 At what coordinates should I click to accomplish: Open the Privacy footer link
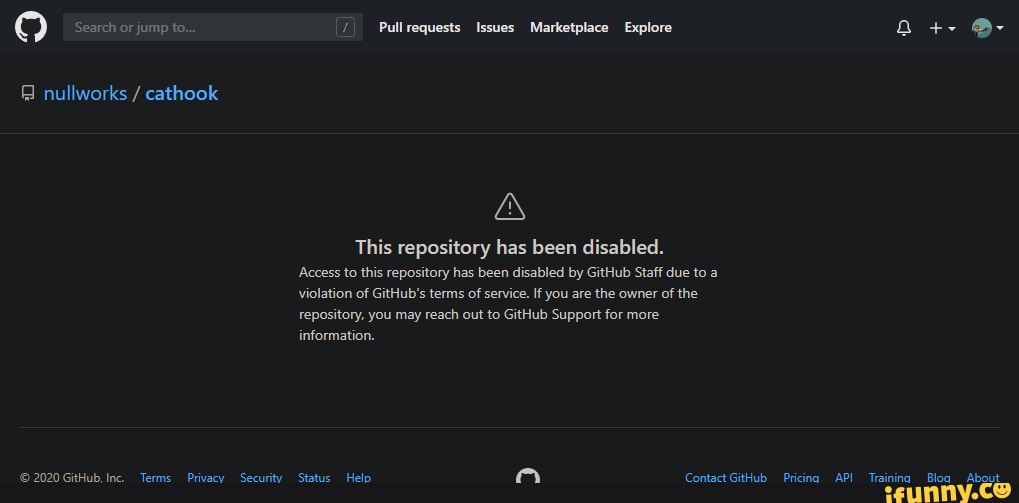click(x=205, y=478)
